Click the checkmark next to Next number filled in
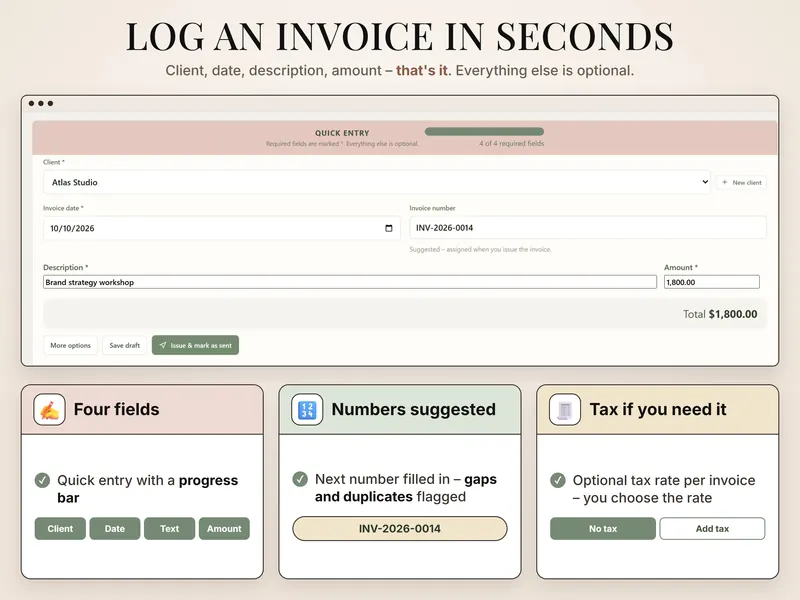Image resolution: width=800 pixels, height=600 pixels. pos(300,479)
